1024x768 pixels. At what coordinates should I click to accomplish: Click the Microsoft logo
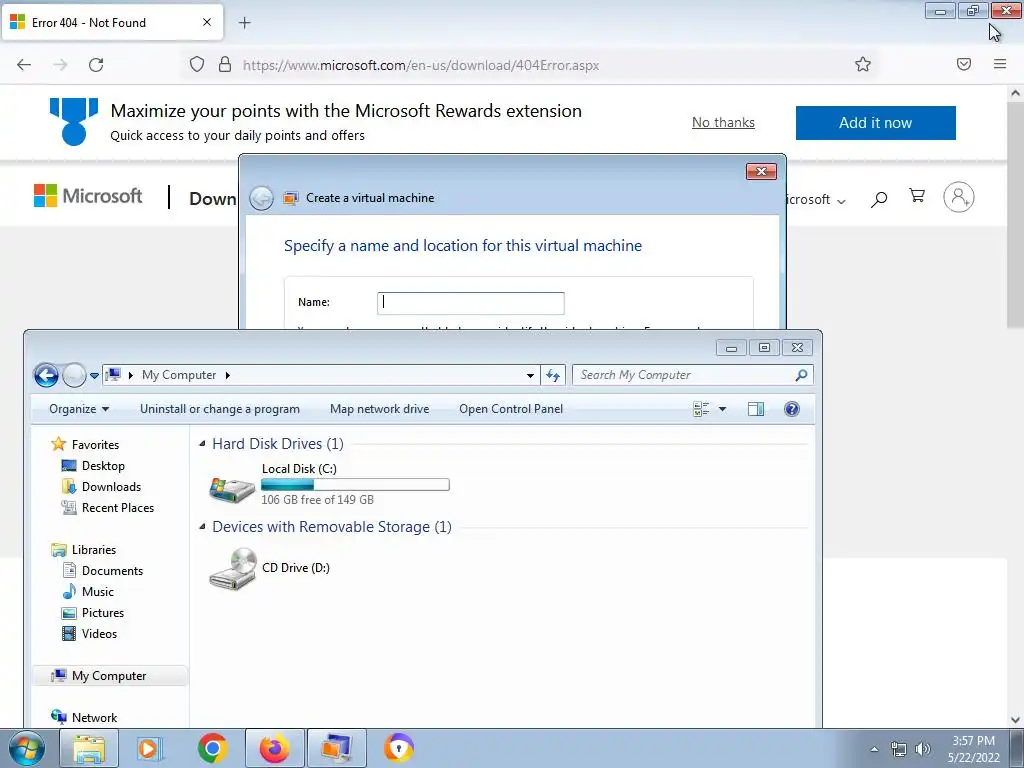[88, 196]
